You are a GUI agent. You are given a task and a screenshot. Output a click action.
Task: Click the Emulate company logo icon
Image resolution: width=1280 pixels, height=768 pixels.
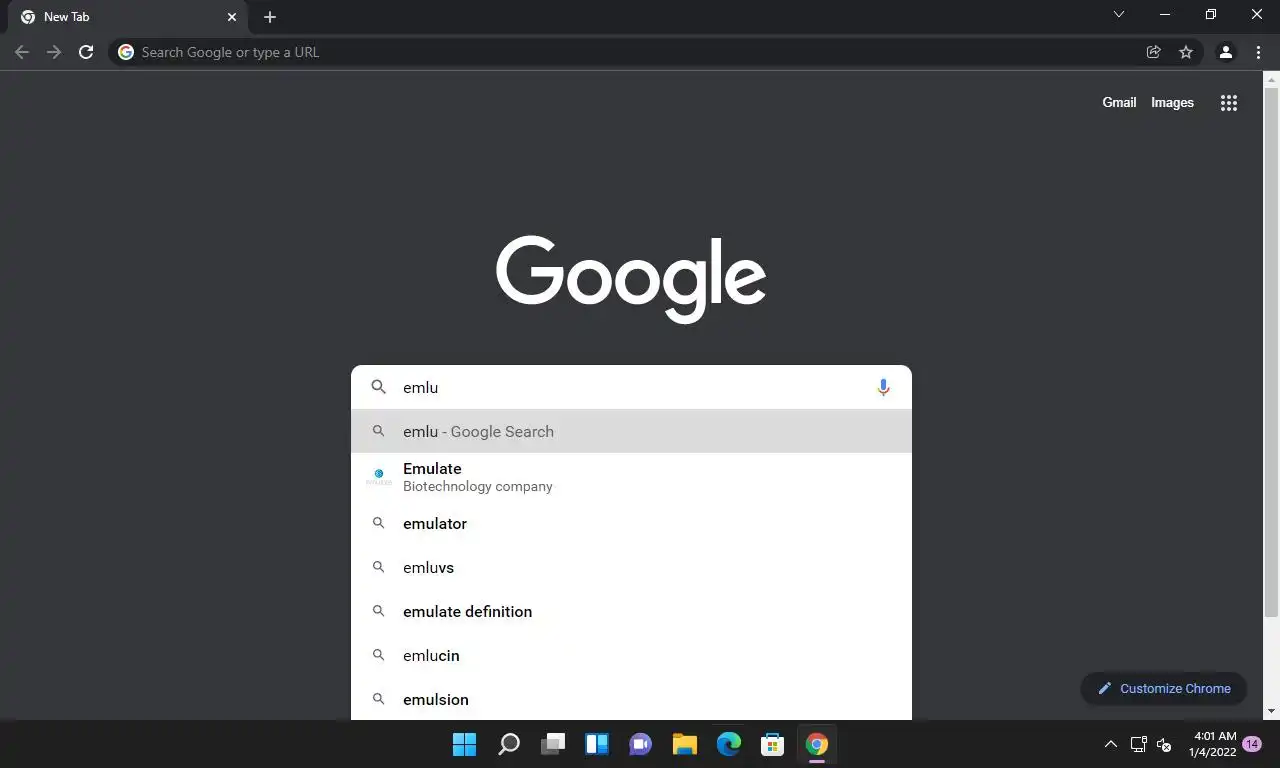pyautogui.click(x=379, y=477)
